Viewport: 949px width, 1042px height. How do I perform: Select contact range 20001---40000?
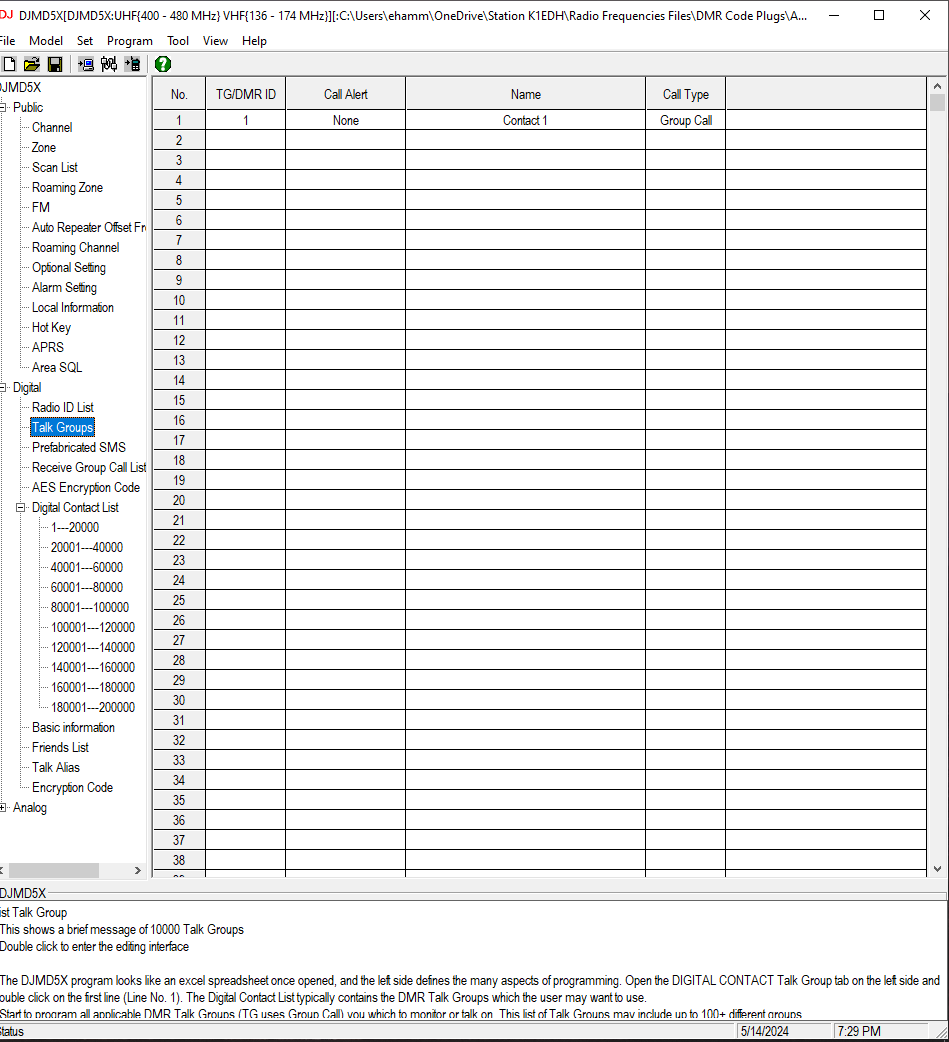pyautogui.click(x=86, y=547)
